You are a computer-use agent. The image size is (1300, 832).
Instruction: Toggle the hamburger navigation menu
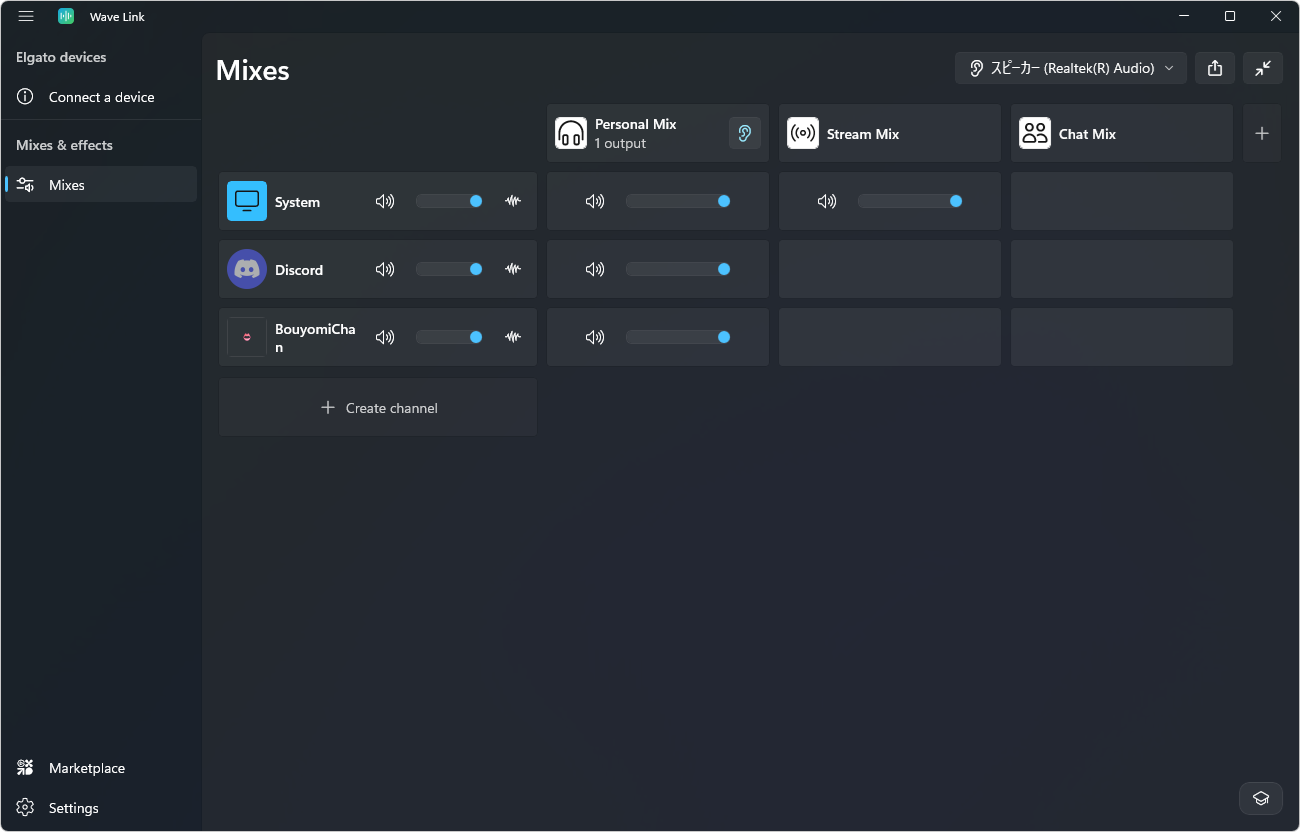26,16
